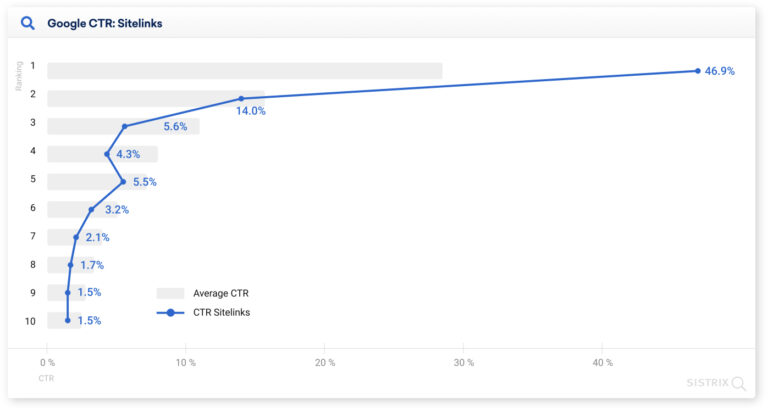
Task: Click the 3.2% data point at rank 6
Action: 91,209
